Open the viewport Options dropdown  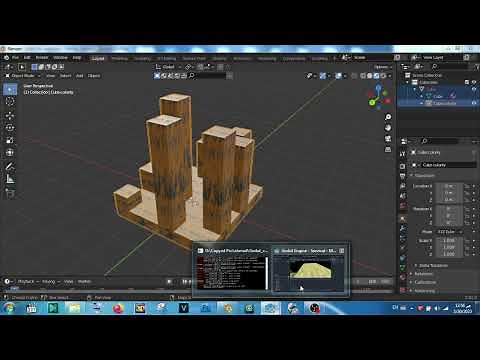tap(383, 67)
